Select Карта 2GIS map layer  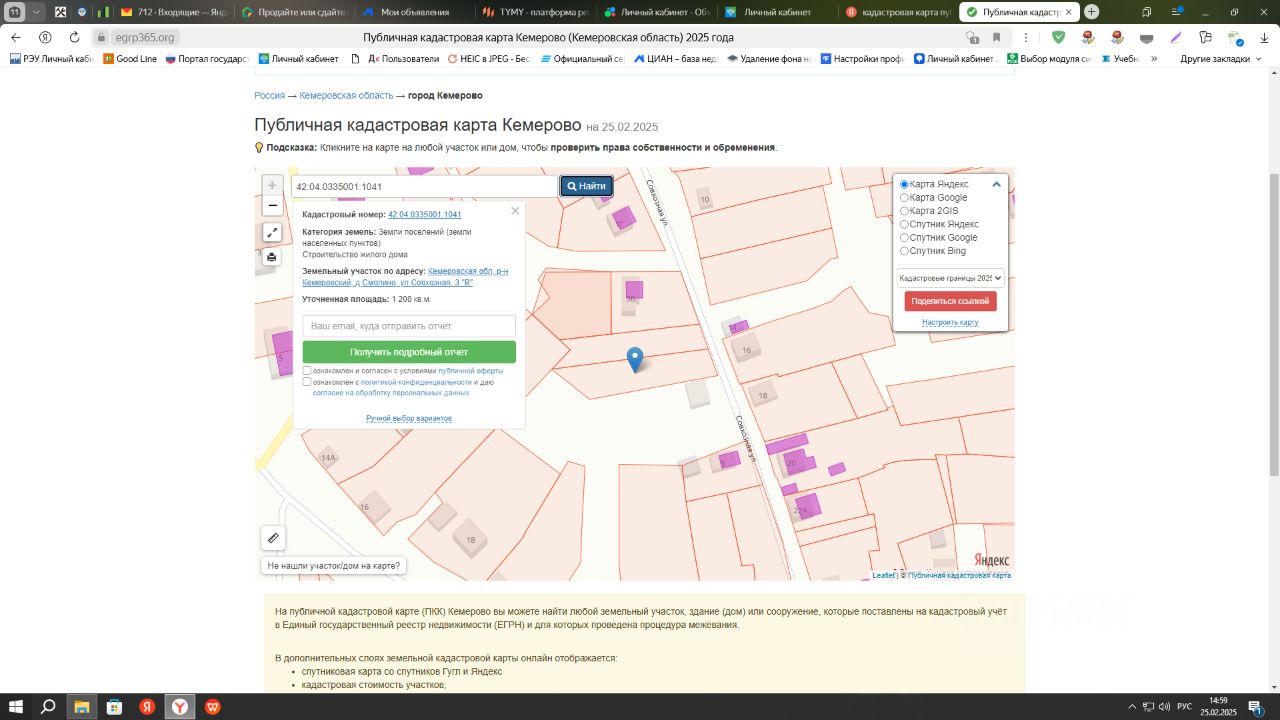[904, 211]
